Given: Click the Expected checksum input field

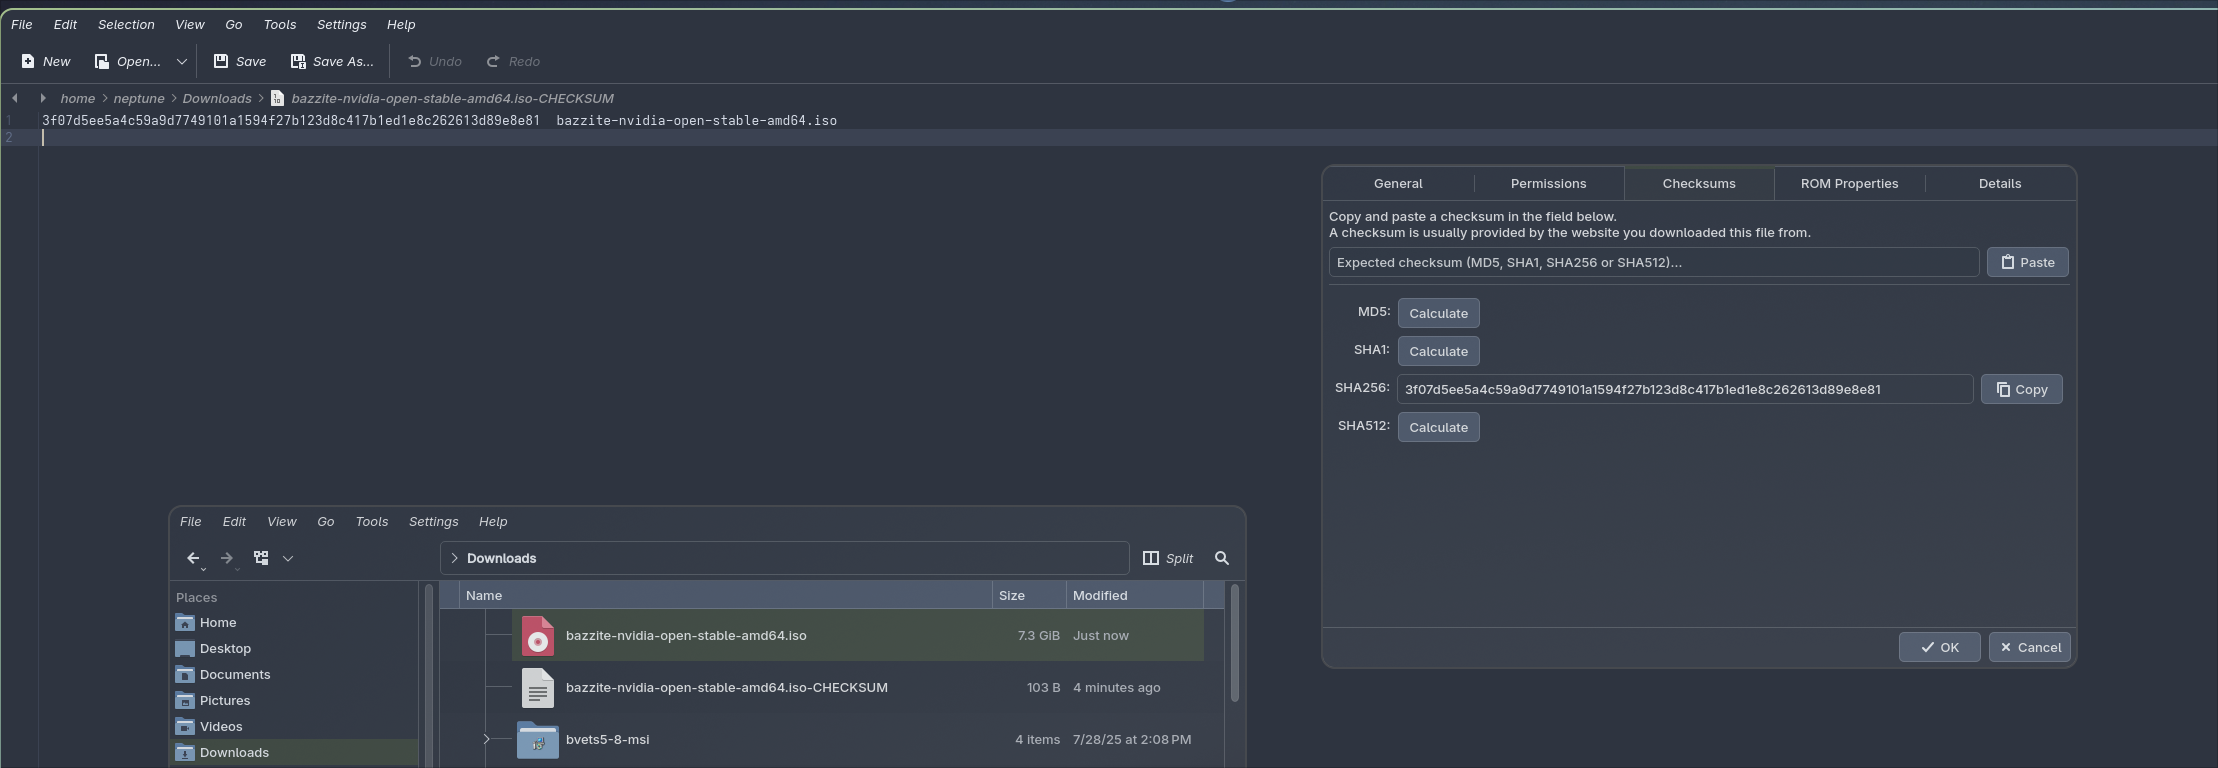Looking at the screenshot, I should [x=1654, y=262].
